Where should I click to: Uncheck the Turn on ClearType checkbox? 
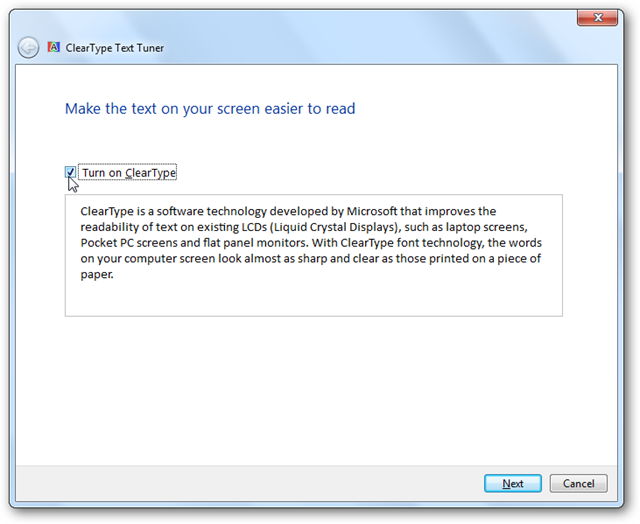pos(70,172)
